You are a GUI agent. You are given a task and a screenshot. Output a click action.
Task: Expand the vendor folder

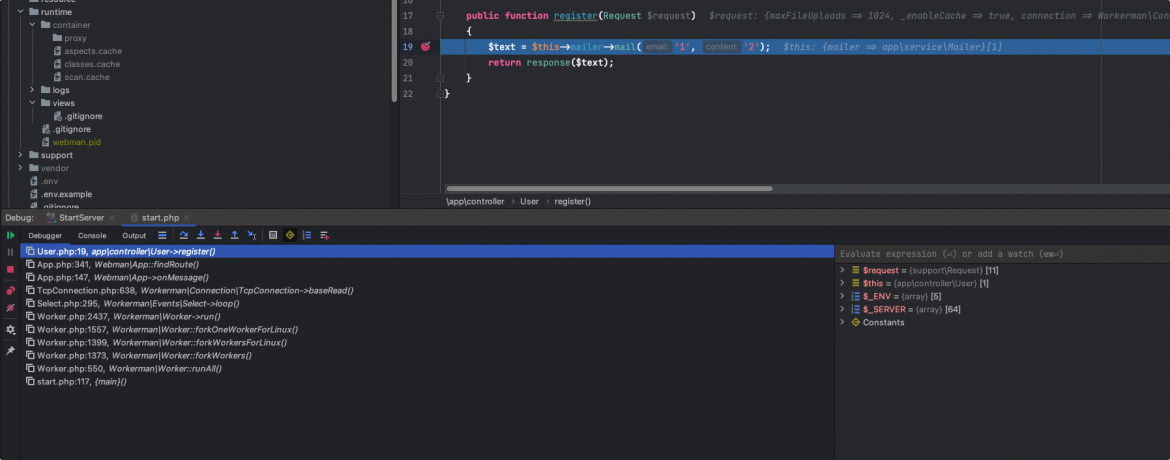pyautogui.click(x=20, y=168)
